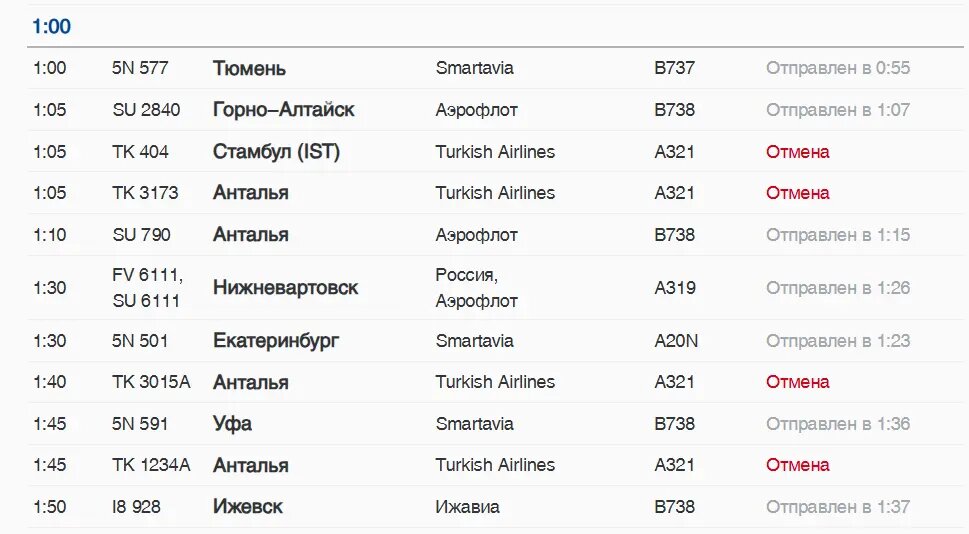Click the Уфа destination
The height and width of the screenshot is (534, 969).
click(x=232, y=424)
